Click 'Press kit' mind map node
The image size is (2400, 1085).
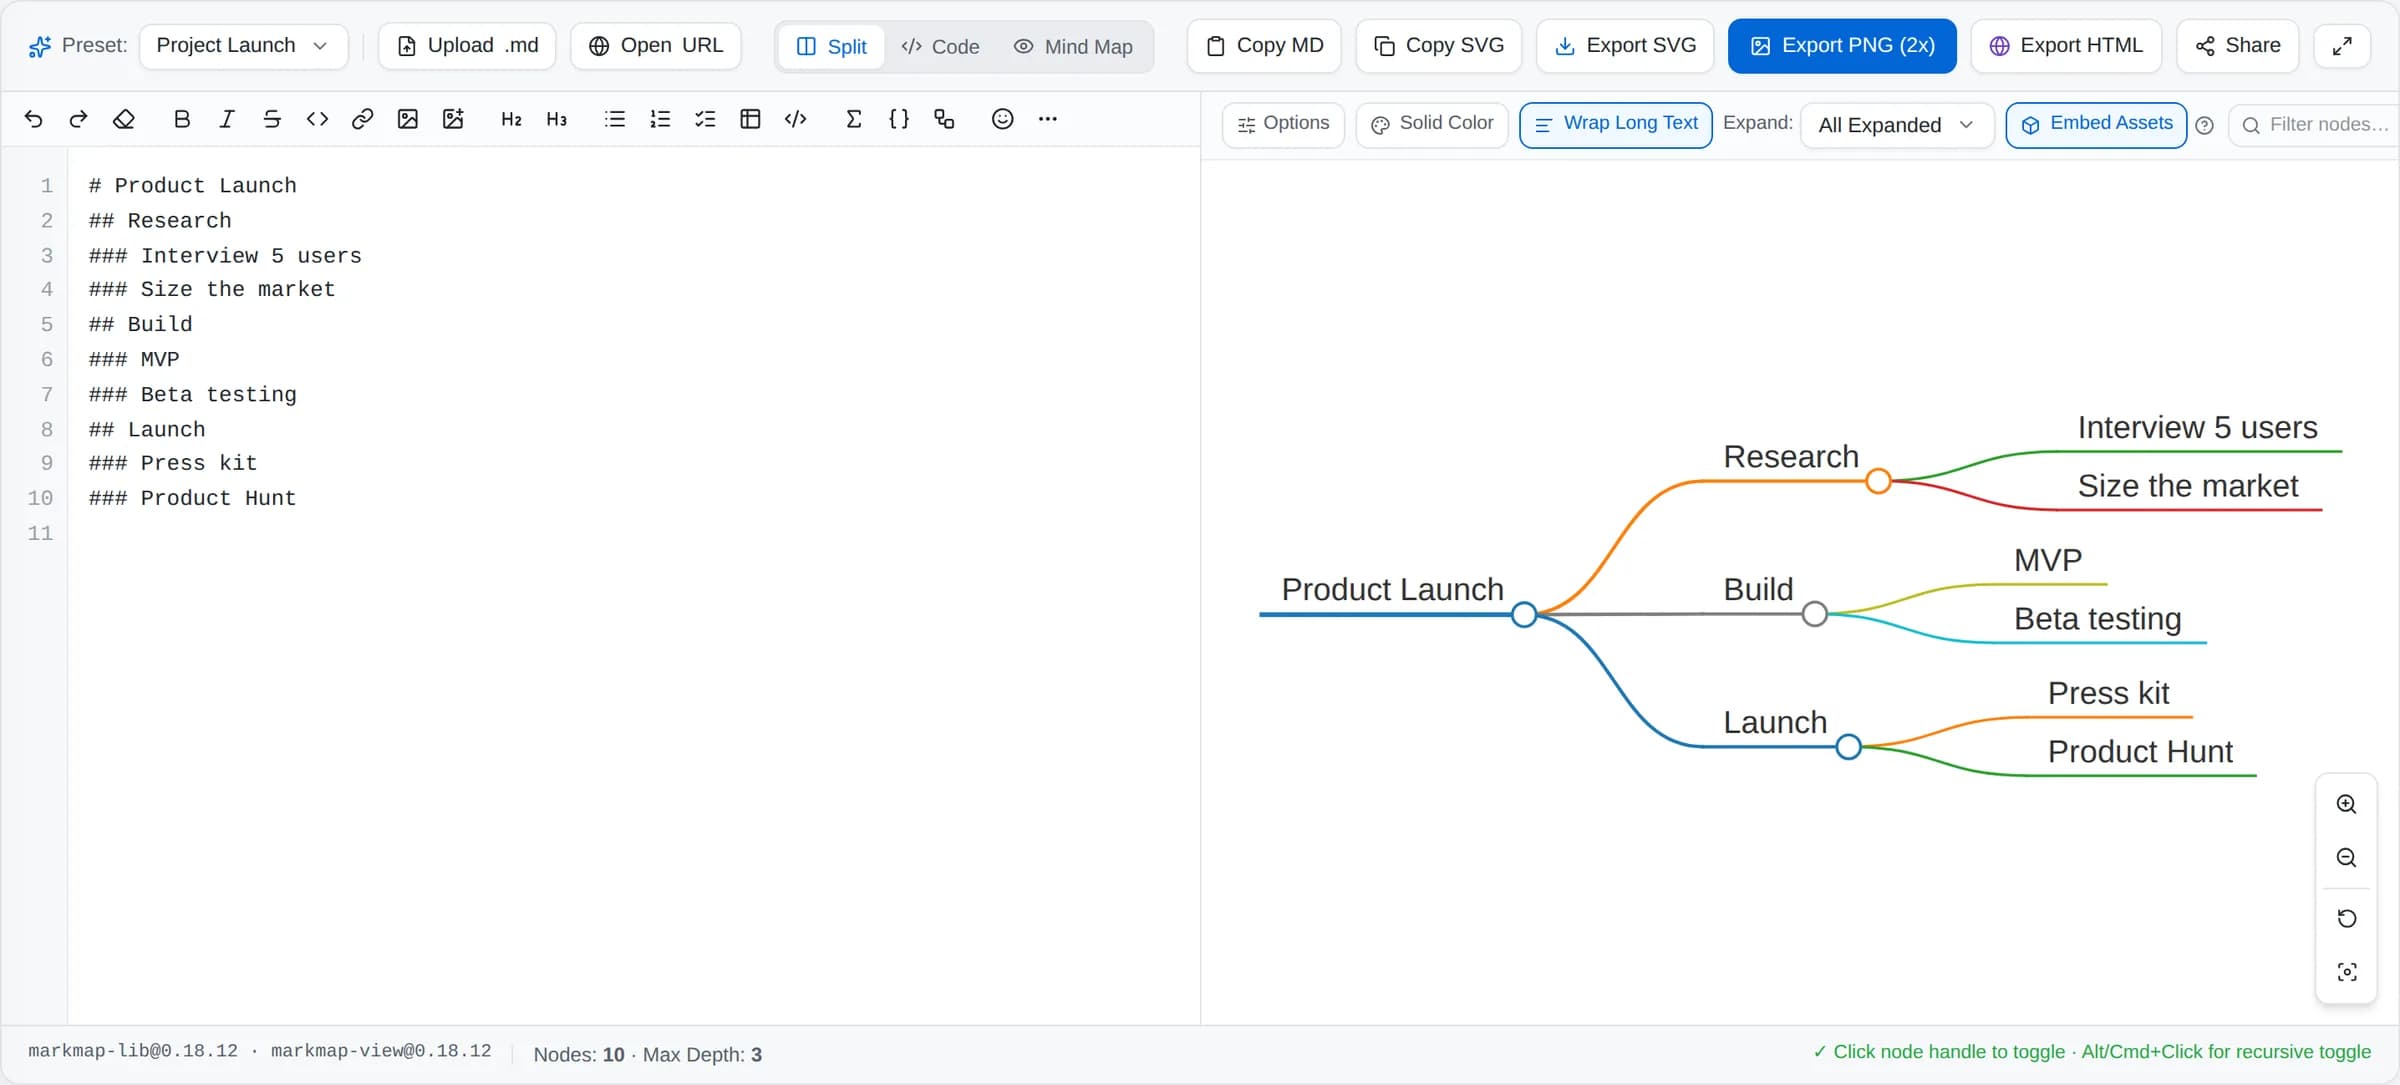tap(2108, 693)
